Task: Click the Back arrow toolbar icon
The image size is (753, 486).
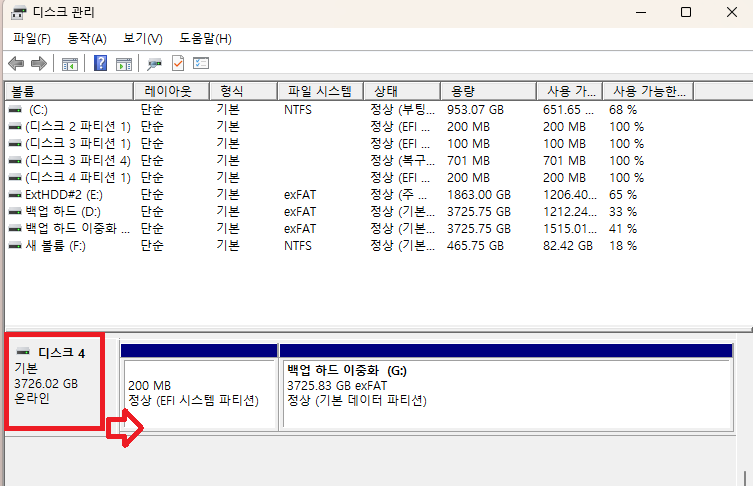Action: pyautogui.click(x=16, y=63)
